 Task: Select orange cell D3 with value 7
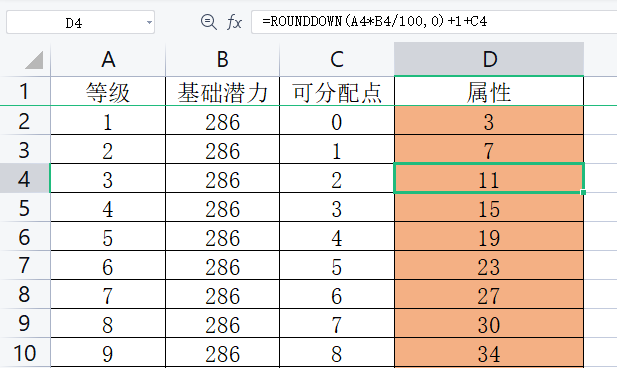[489, 149]
